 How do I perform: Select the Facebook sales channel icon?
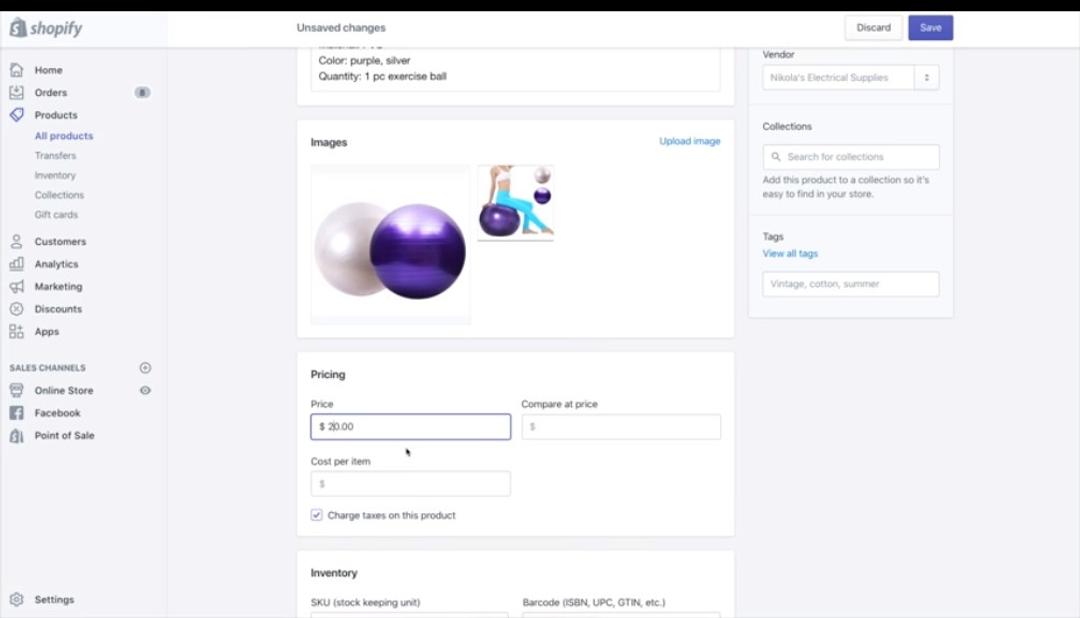click(x=15, y=412)
